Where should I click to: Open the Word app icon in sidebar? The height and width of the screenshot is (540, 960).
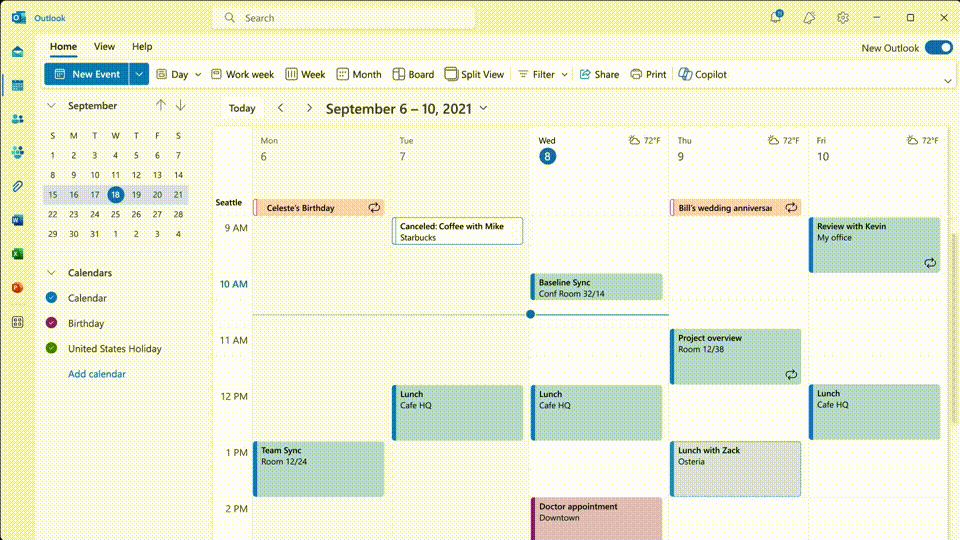click(18, 220)
